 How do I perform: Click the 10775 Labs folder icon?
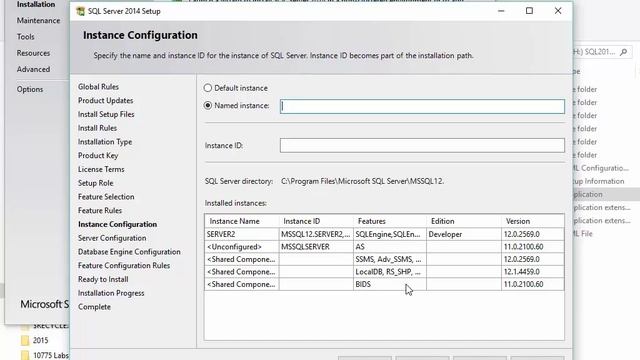pos(25,355)
